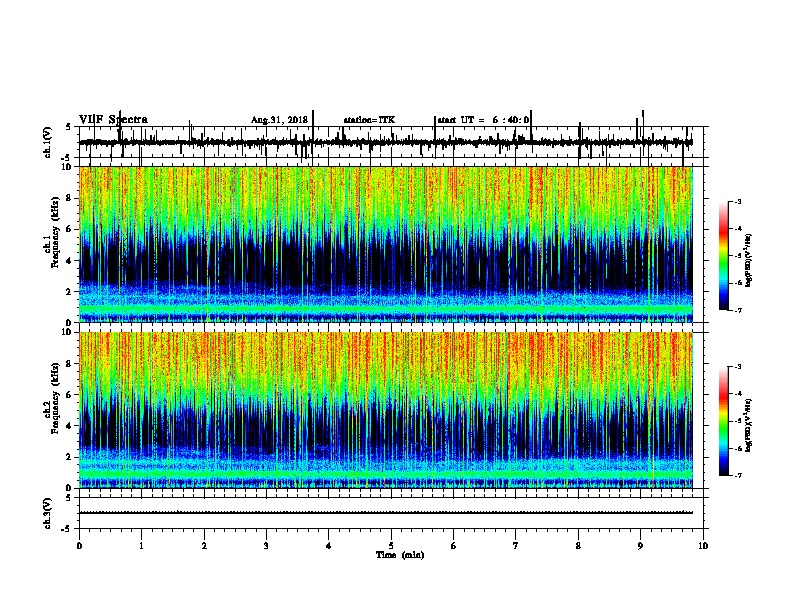792x612 pixels.
Task: Select the date text "Aug.31, 2018"
Action: click(x=279, y=120)
